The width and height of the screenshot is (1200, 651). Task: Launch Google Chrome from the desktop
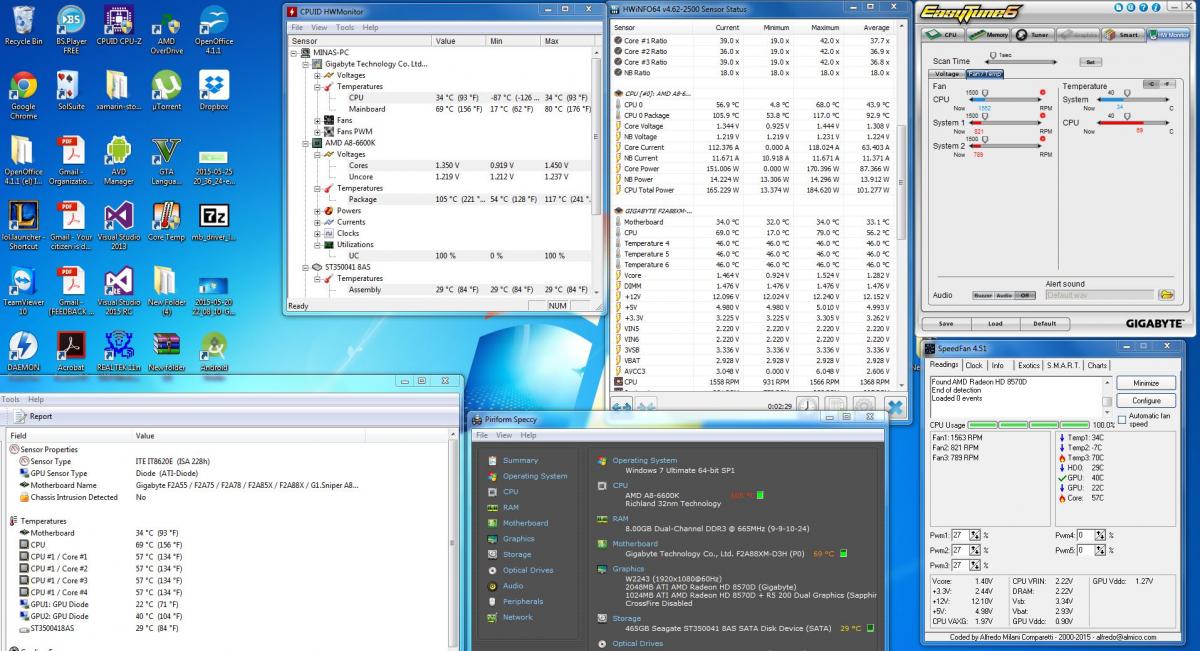click(x=23, y=94)
